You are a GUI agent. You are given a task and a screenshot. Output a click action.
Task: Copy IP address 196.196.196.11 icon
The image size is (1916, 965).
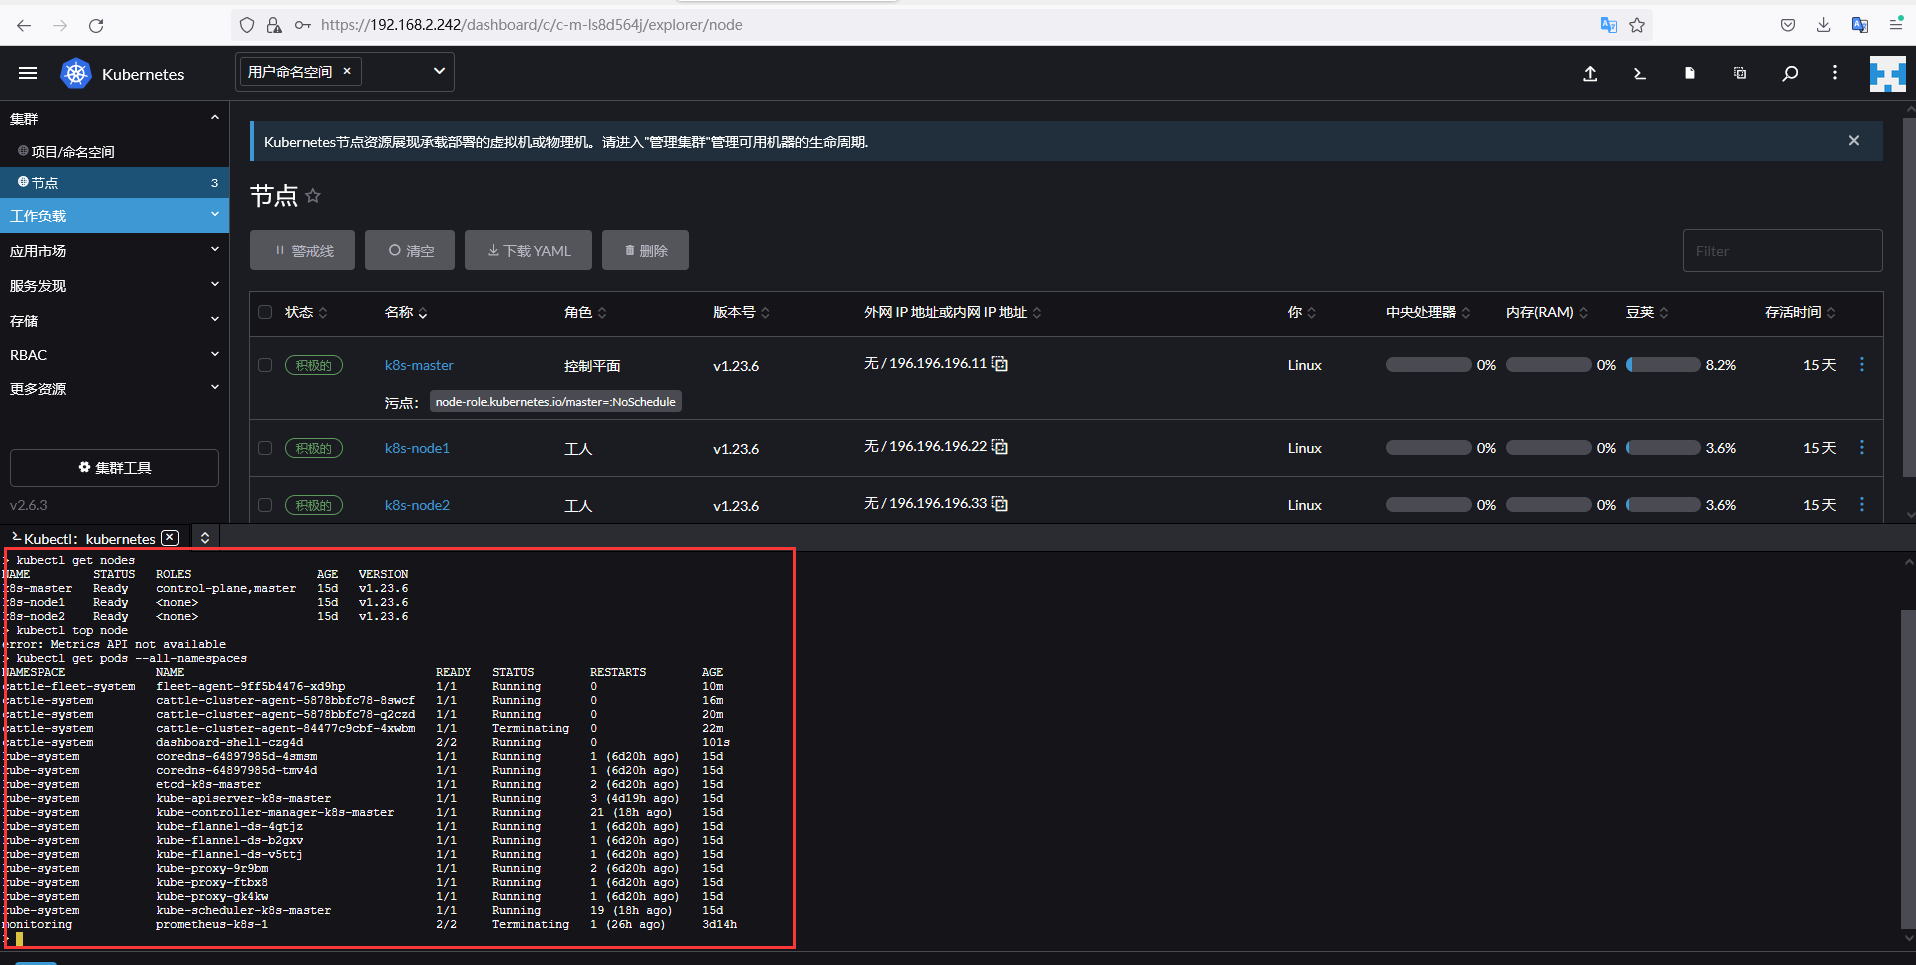coord(1000,364)
